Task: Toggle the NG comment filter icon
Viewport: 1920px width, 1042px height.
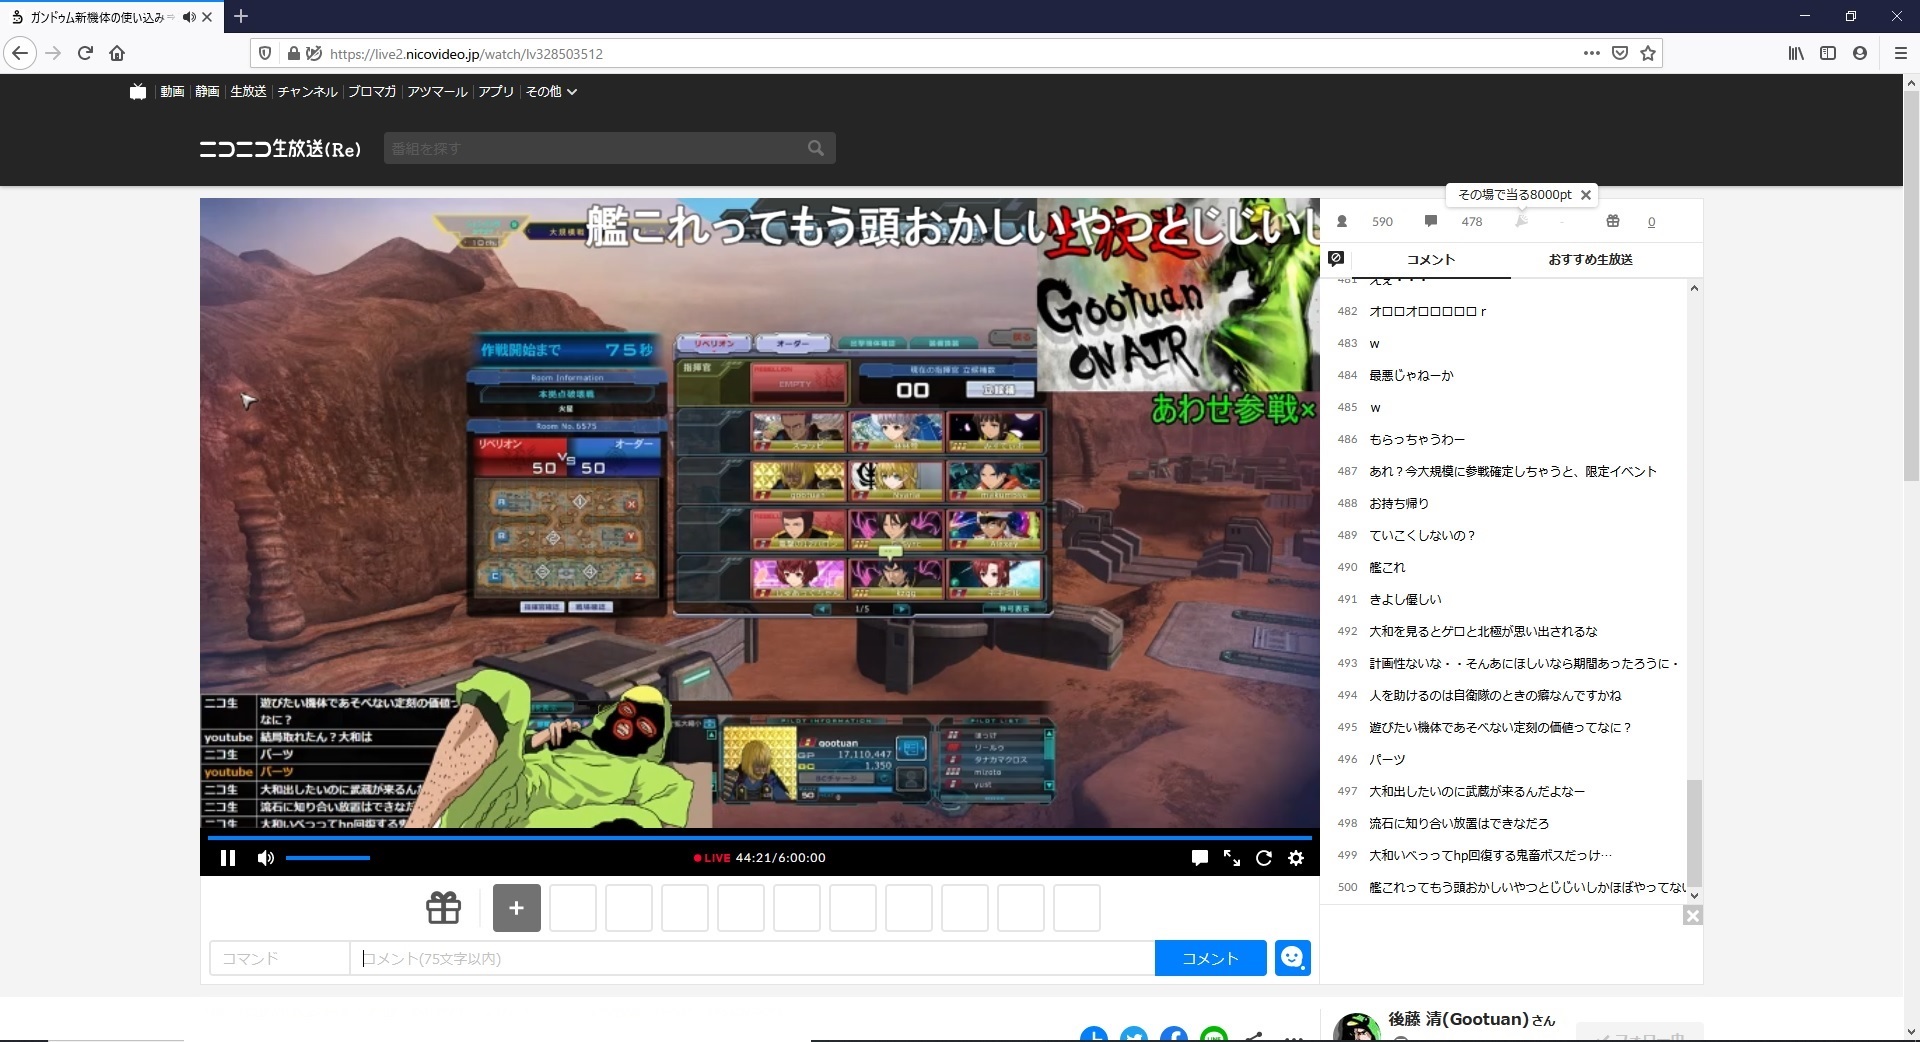Action: pos(1336,259)
